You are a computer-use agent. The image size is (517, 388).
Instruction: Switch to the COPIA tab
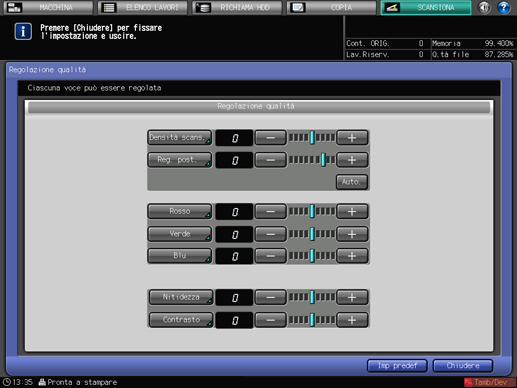(x=332, y=7)
